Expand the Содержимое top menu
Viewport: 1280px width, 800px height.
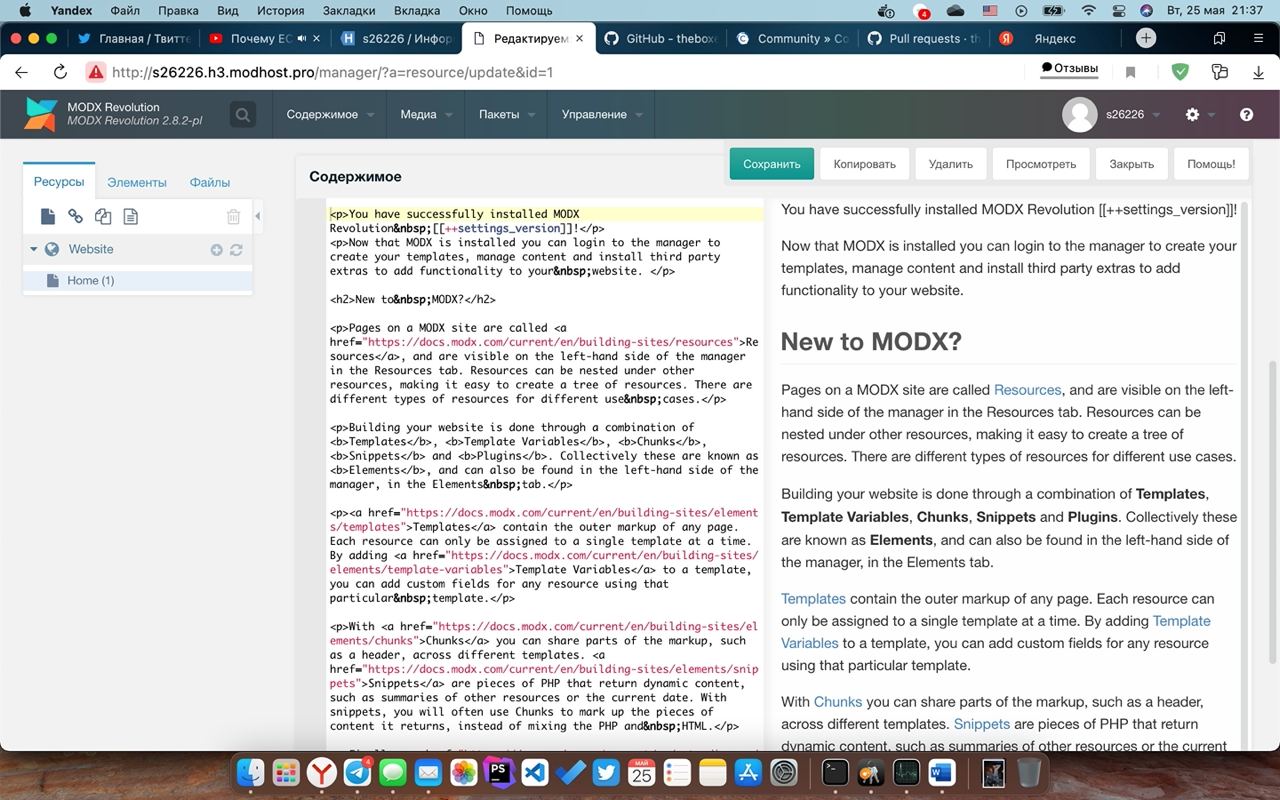pyautogui.click(x=330, y=115)
